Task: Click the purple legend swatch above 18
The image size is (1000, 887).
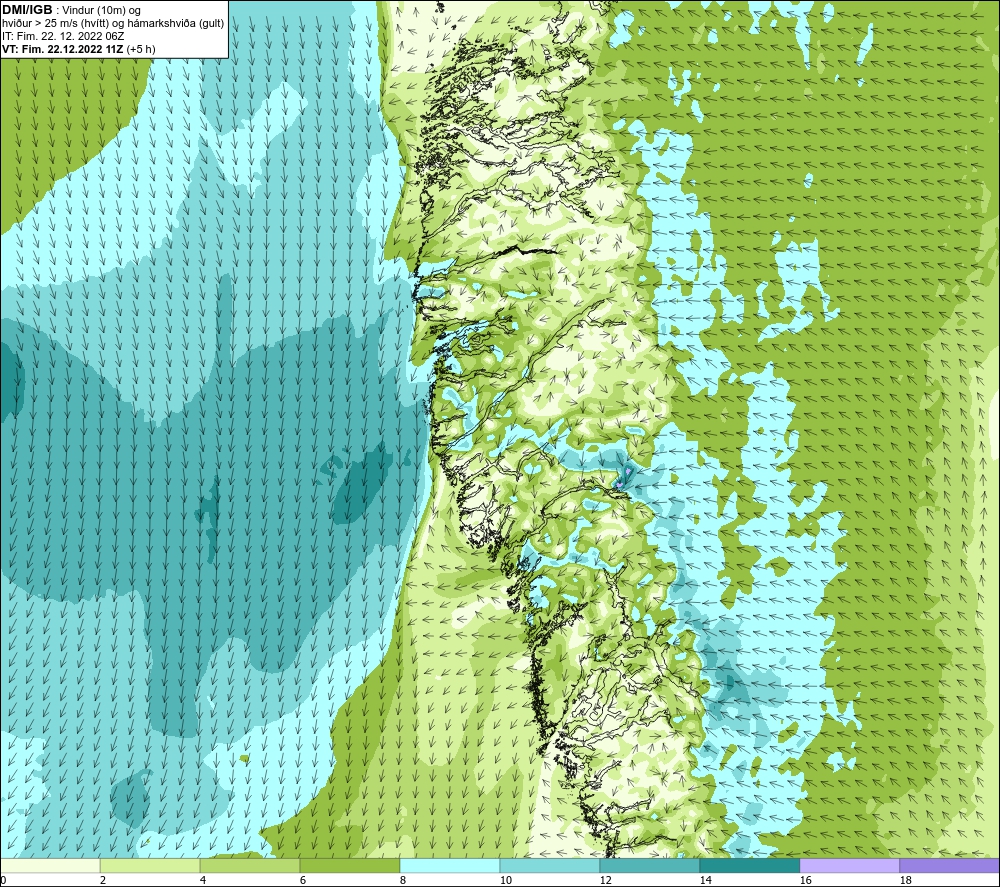Action: coord(950,865)
